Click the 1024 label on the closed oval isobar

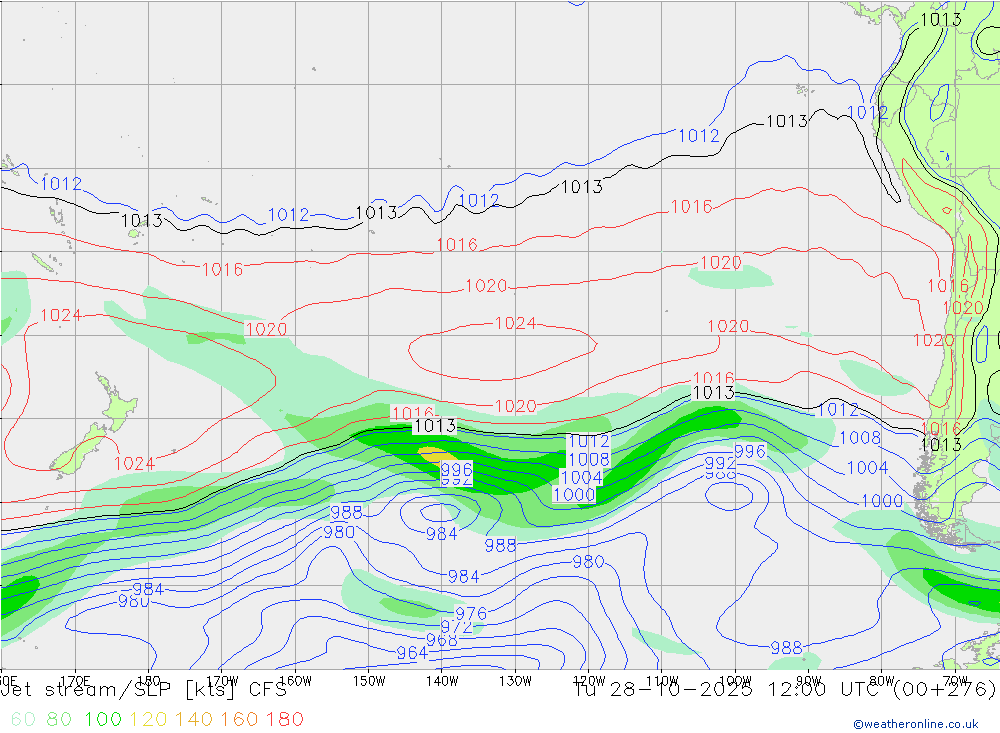(x=515, y=323)
